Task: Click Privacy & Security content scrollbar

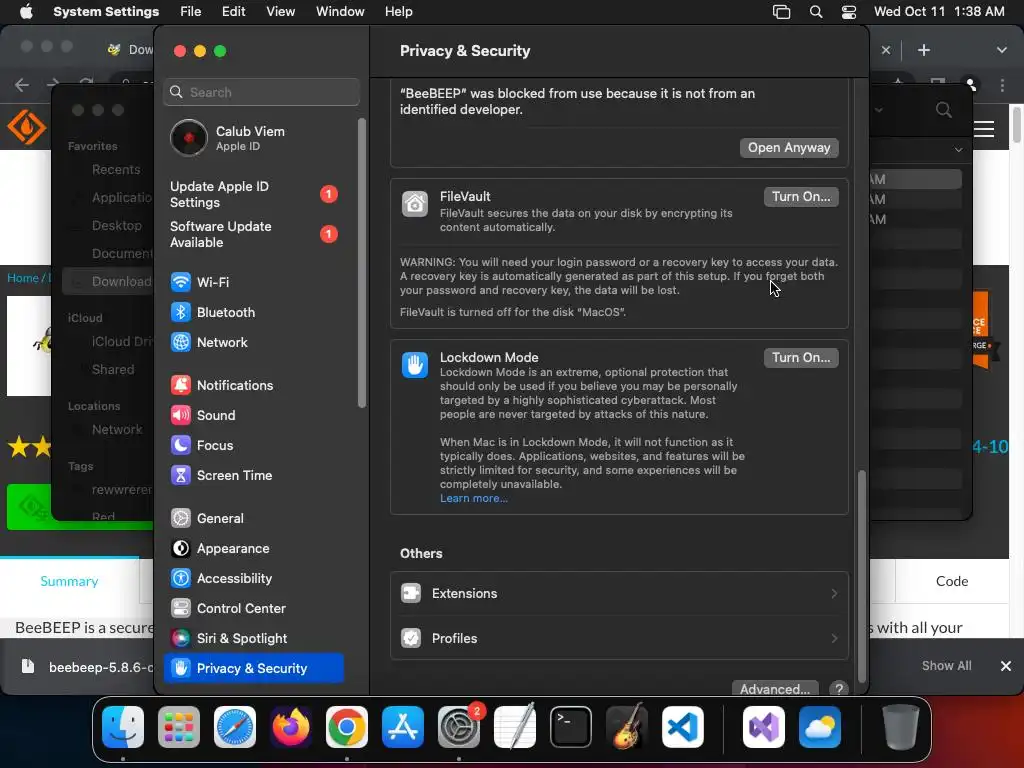Action: coord(862,576)
